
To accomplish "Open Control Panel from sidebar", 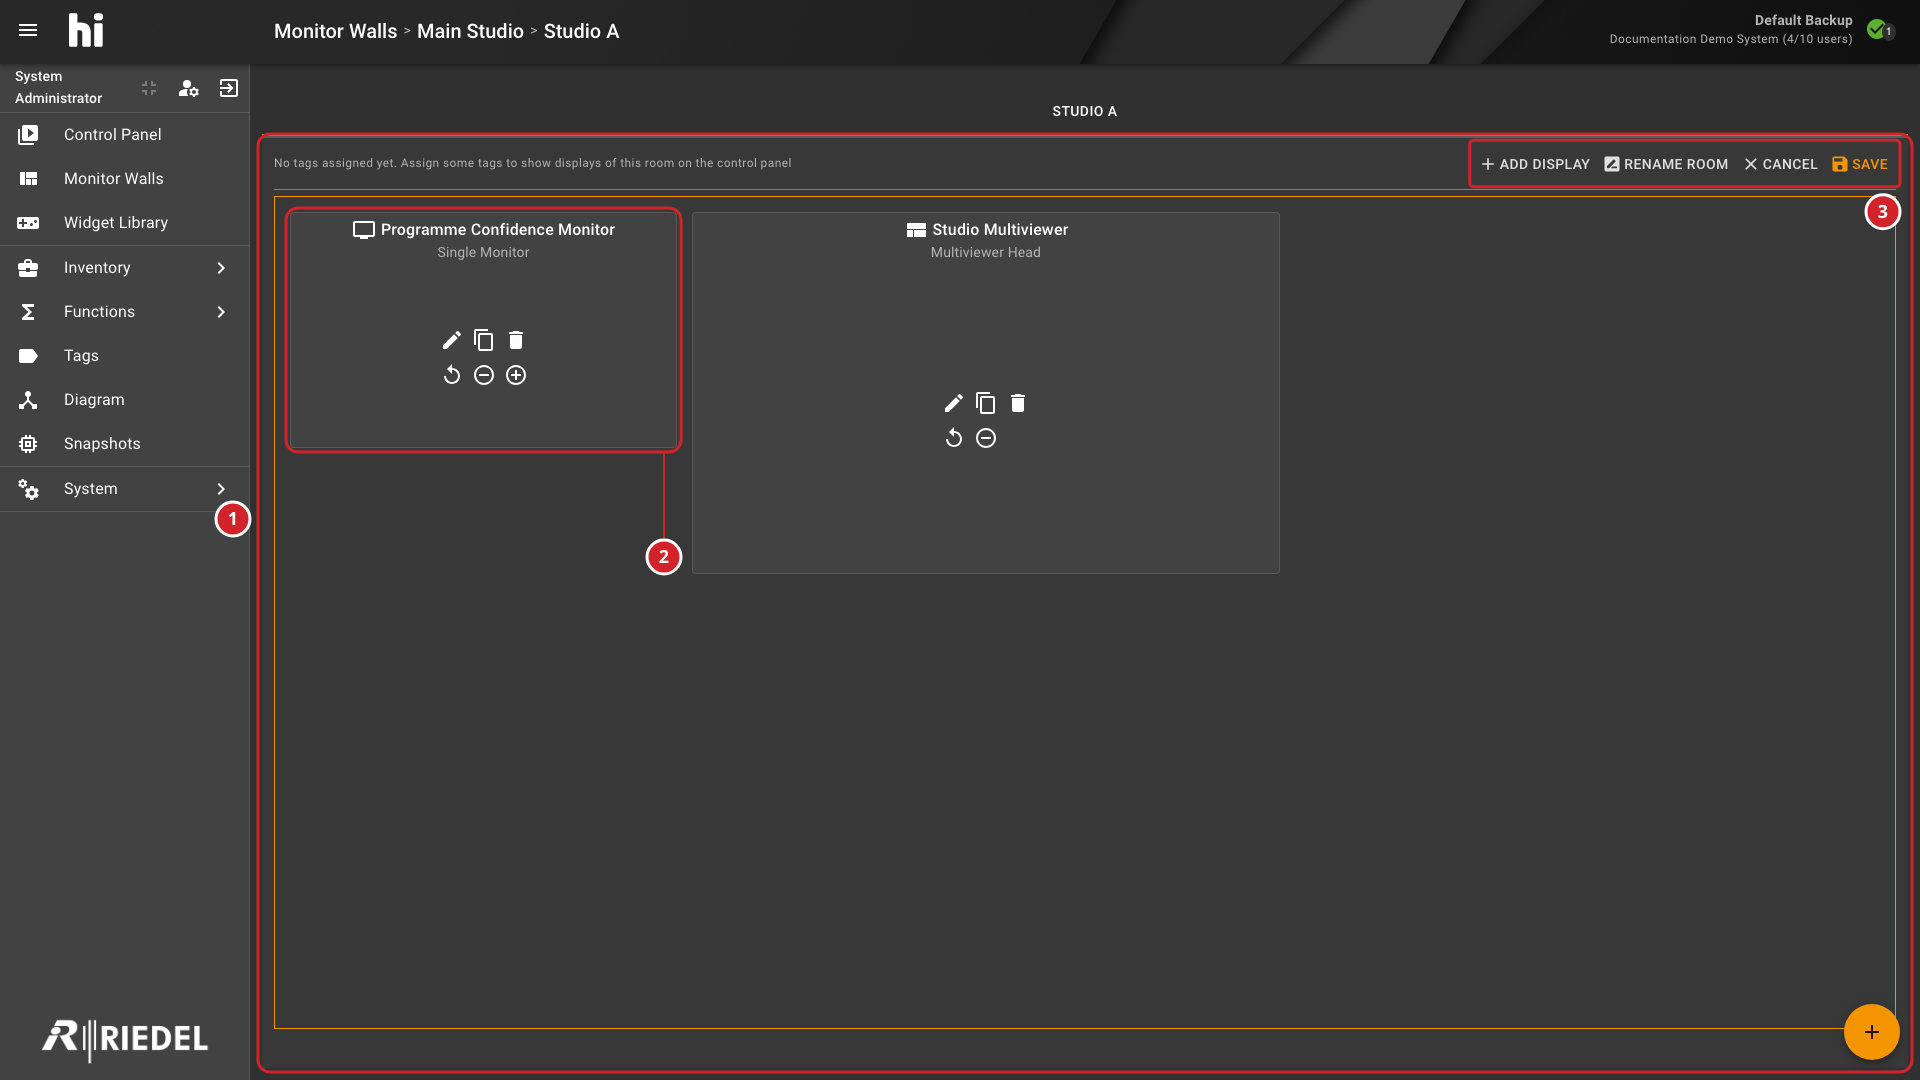I will click(124, 135).
